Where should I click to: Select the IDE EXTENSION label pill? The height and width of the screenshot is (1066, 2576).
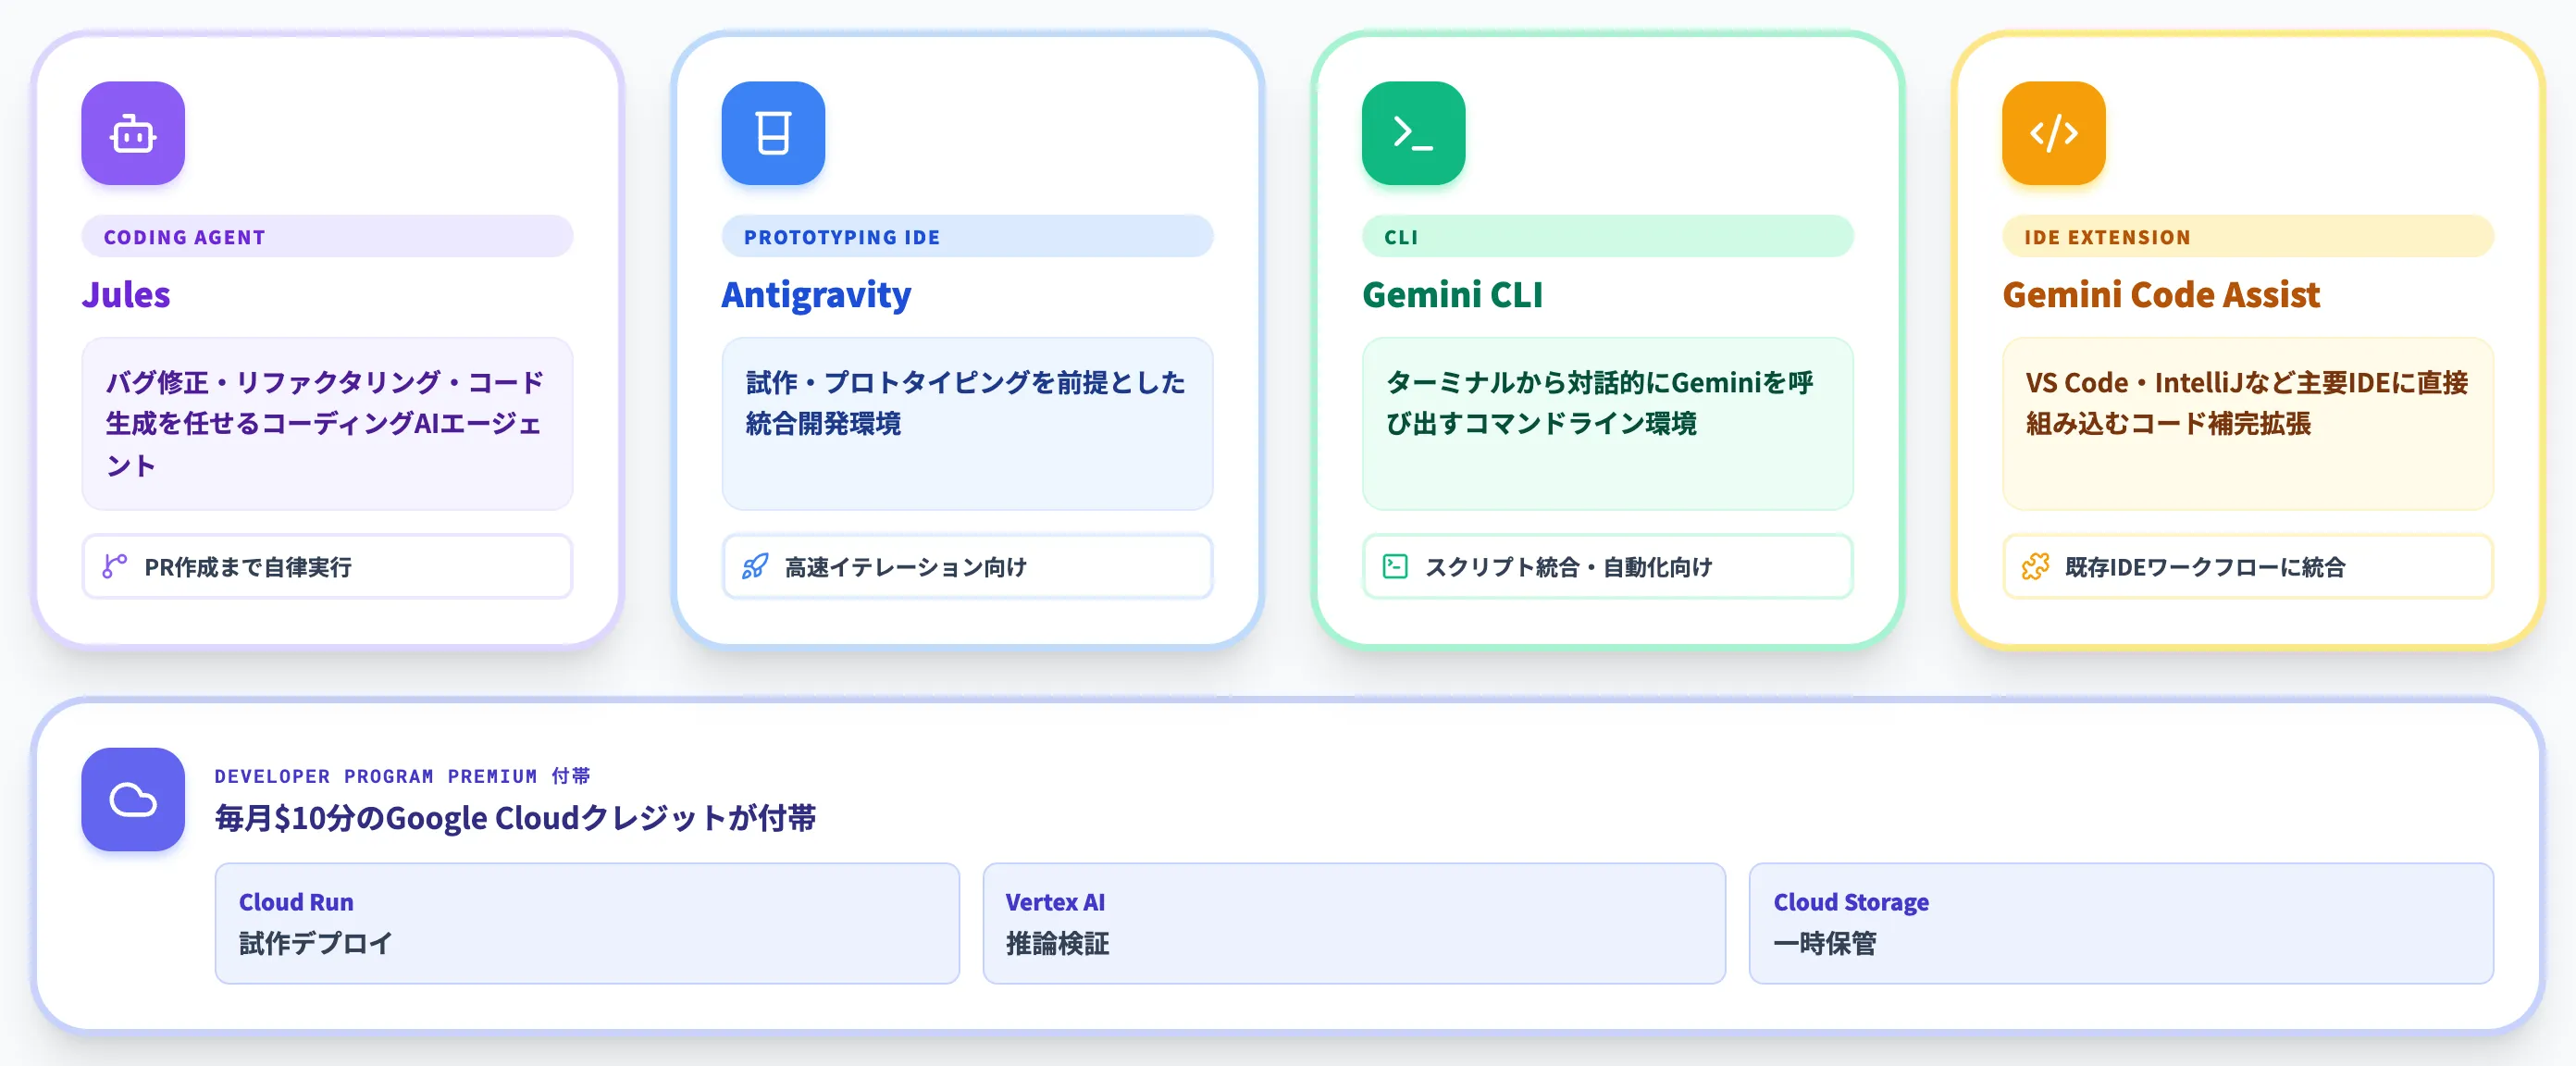(2247, 237)
